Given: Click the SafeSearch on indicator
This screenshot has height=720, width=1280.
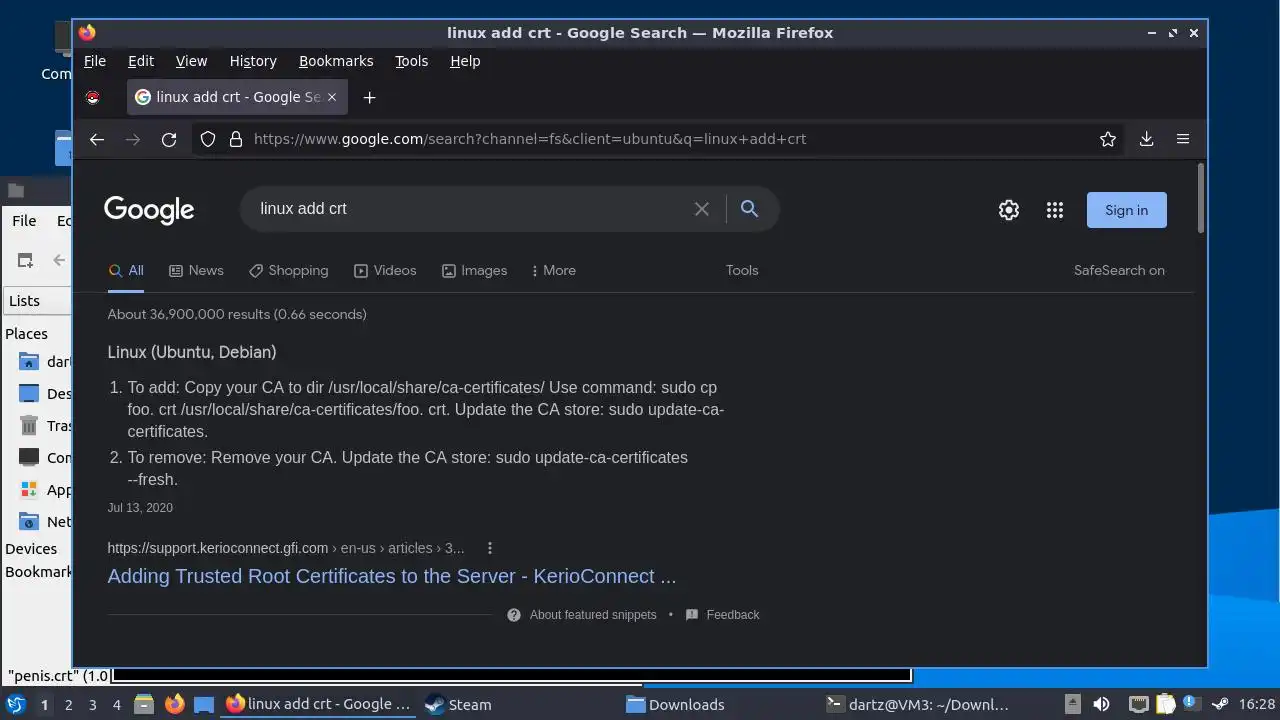Looking at the screenshot, I should pyautogui.click(x=1119, y=271).
